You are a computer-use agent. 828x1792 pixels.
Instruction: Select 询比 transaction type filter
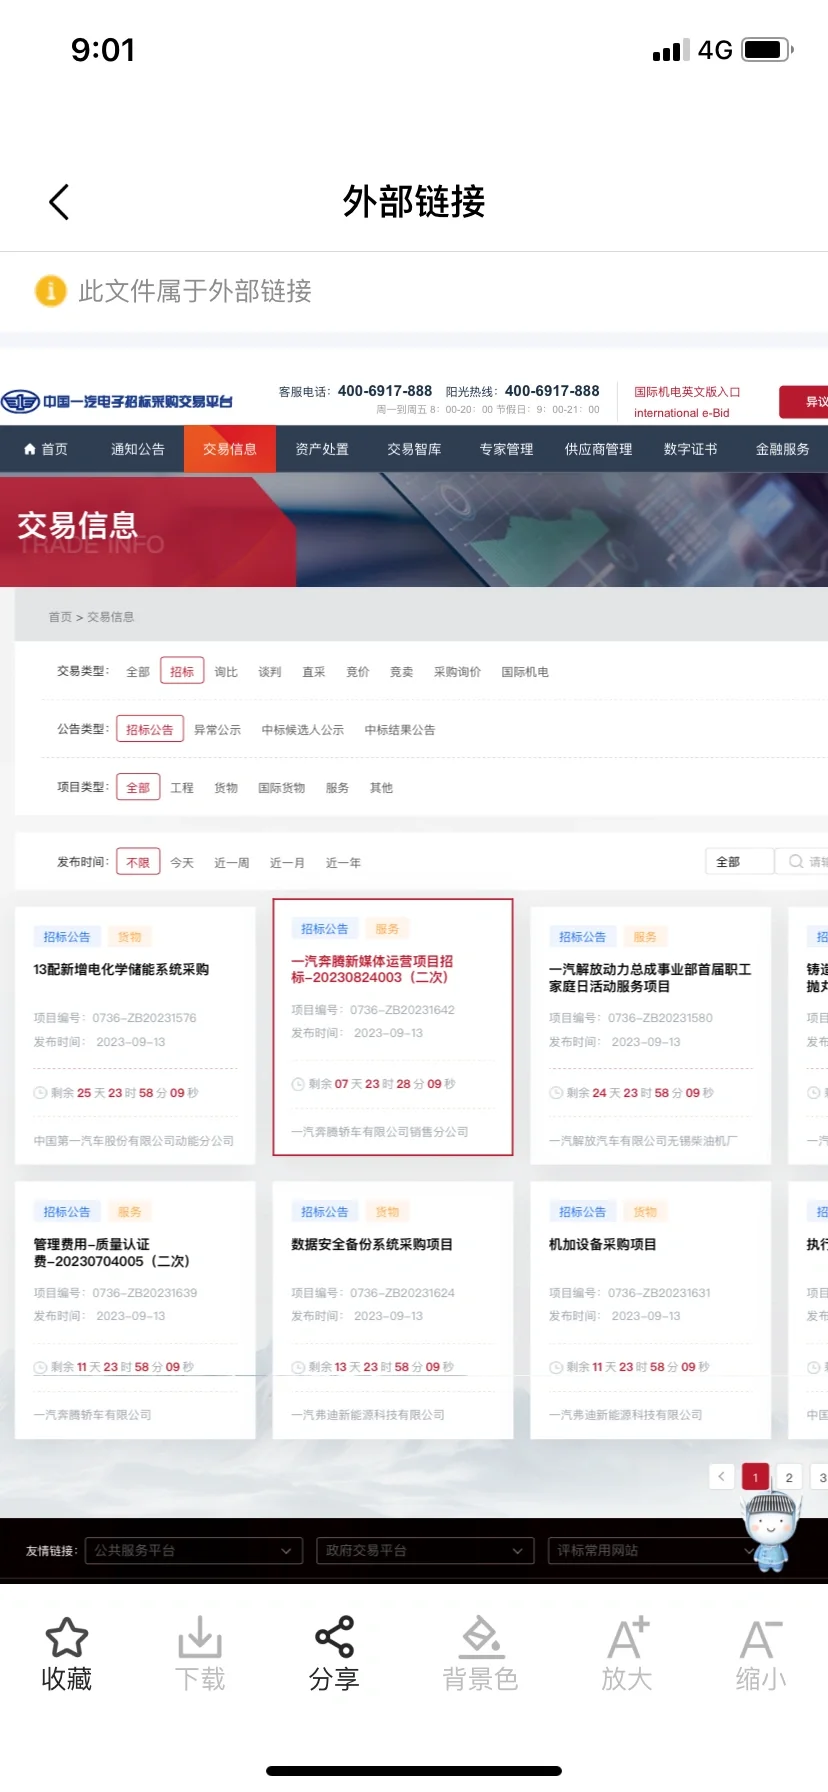(x=226, y=672)
